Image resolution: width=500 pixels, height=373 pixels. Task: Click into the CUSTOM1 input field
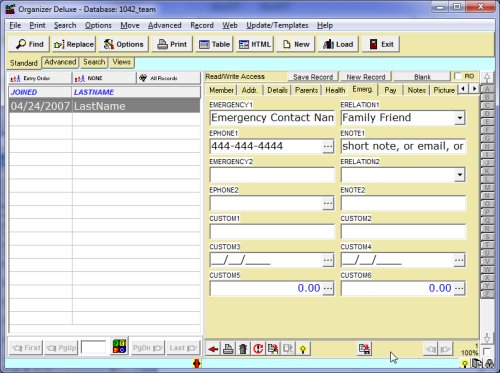(272, 232)
